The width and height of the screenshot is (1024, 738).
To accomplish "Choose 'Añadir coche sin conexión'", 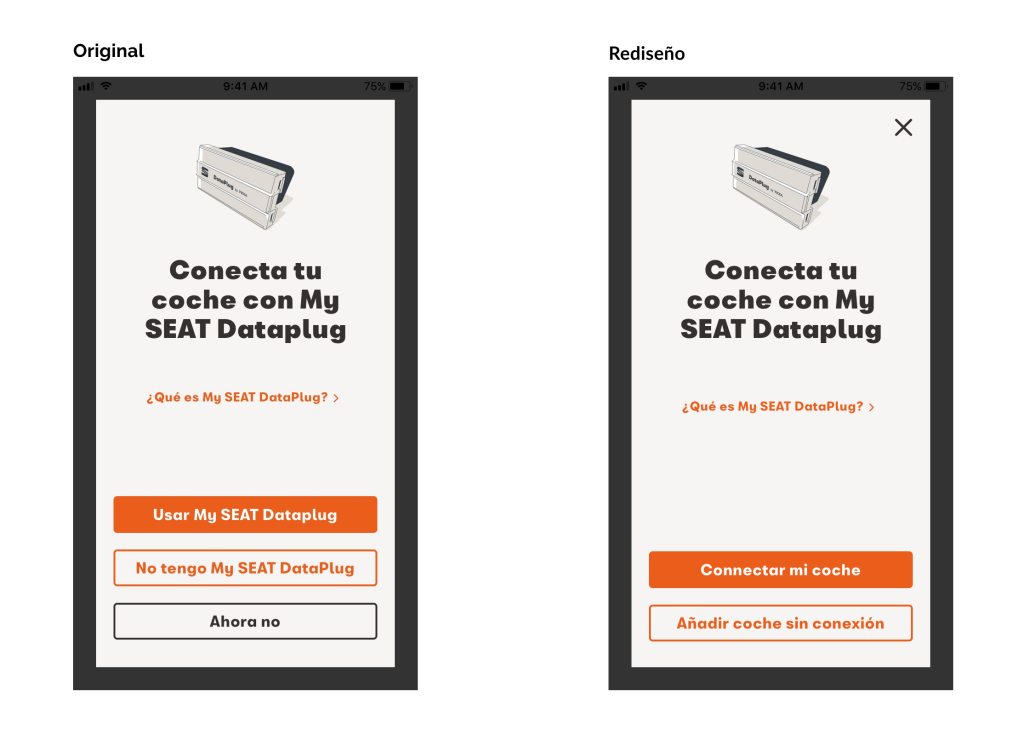I will tap(781, 622).
